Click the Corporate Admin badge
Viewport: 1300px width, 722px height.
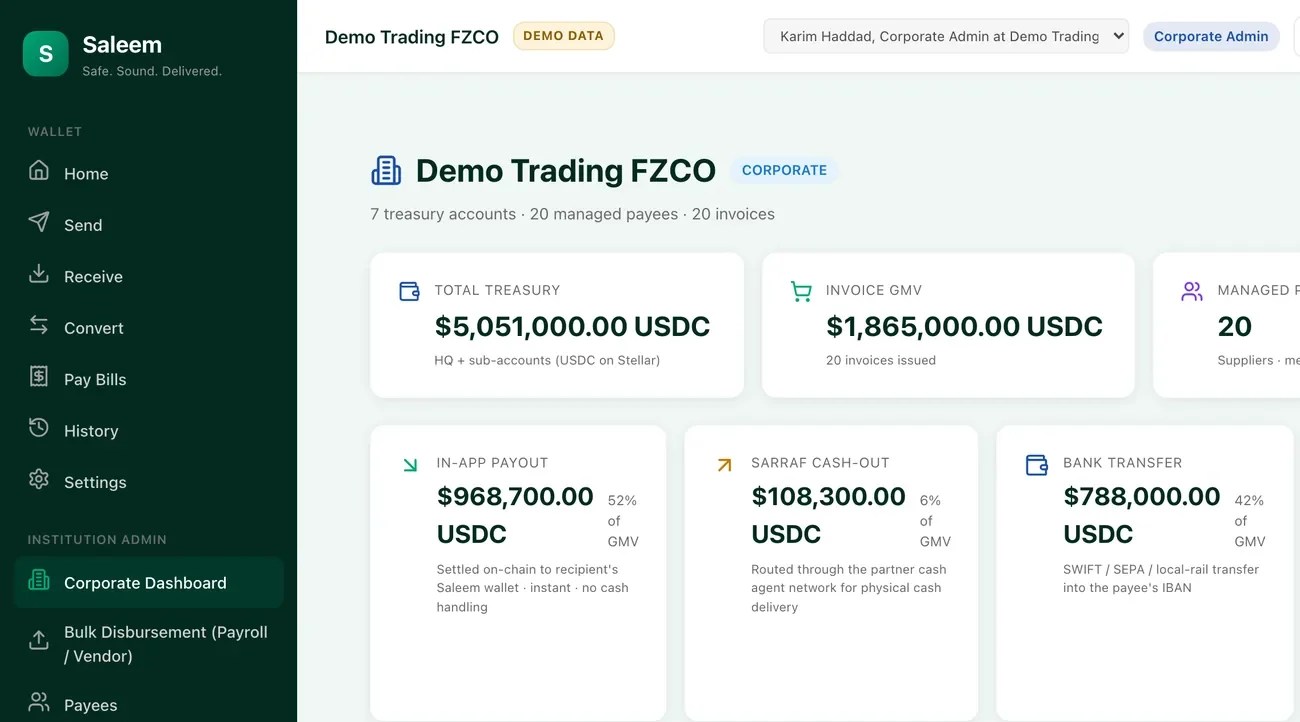tap(1211, 36)
